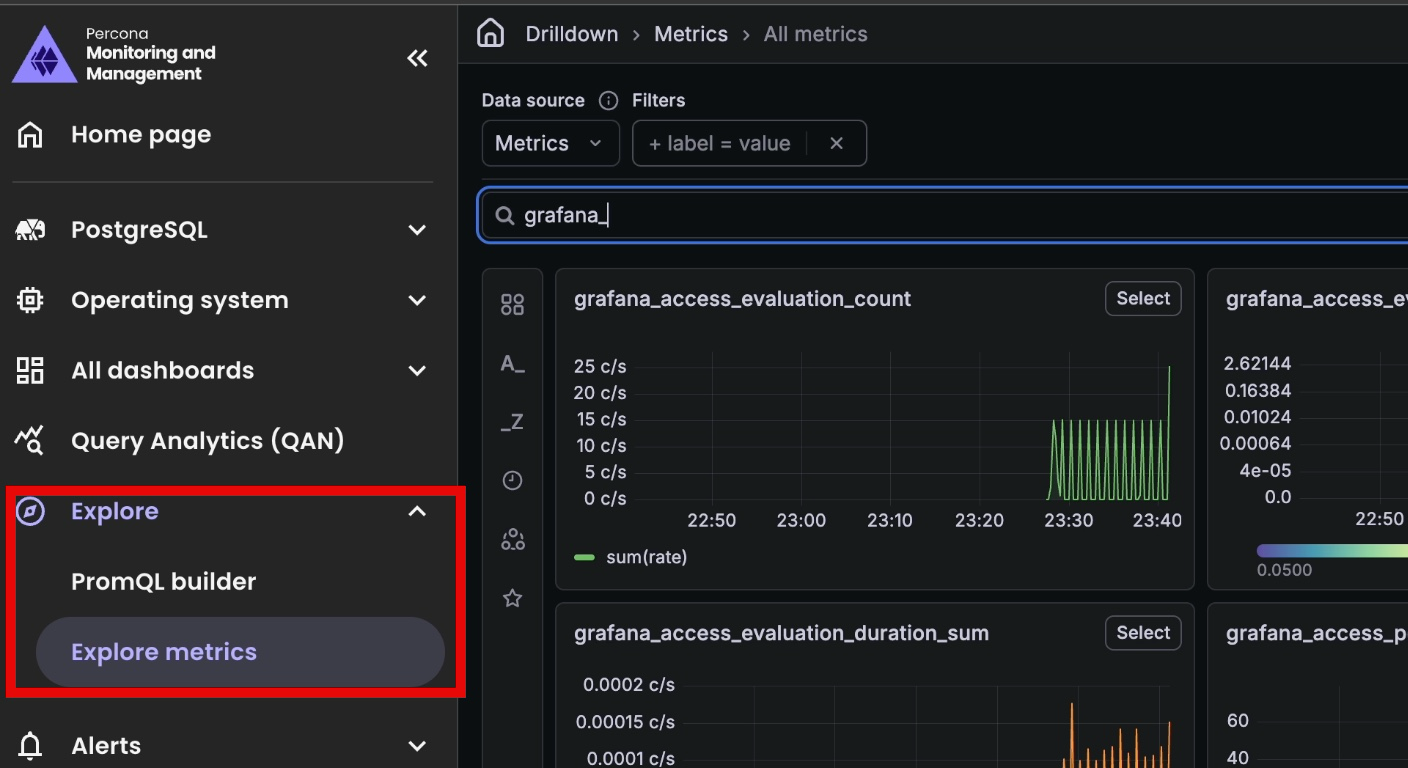Click the Data source info icon
Screen dimensions: 1408x768
[x=608, y=100]
